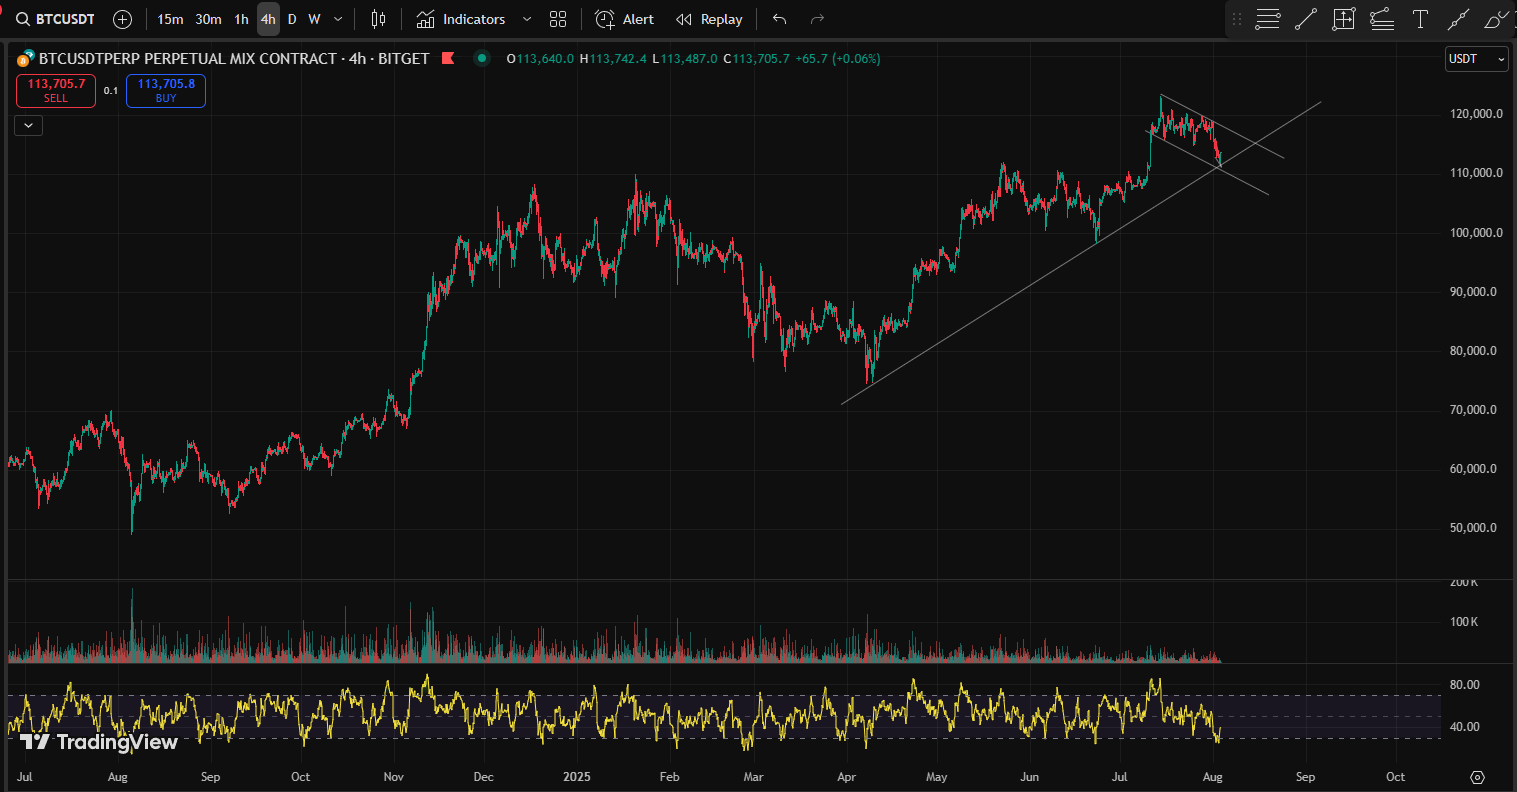
Task: Select the pattern channel line tool
Action: point(1458,19)
